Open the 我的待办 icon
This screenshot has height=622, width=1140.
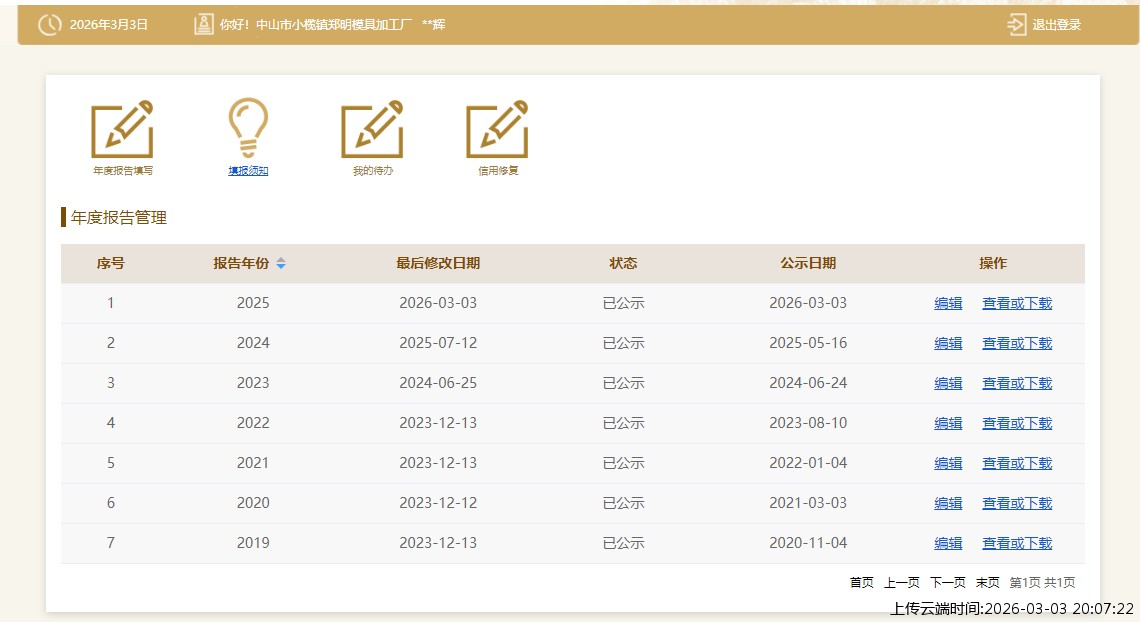tap(372, 130)
